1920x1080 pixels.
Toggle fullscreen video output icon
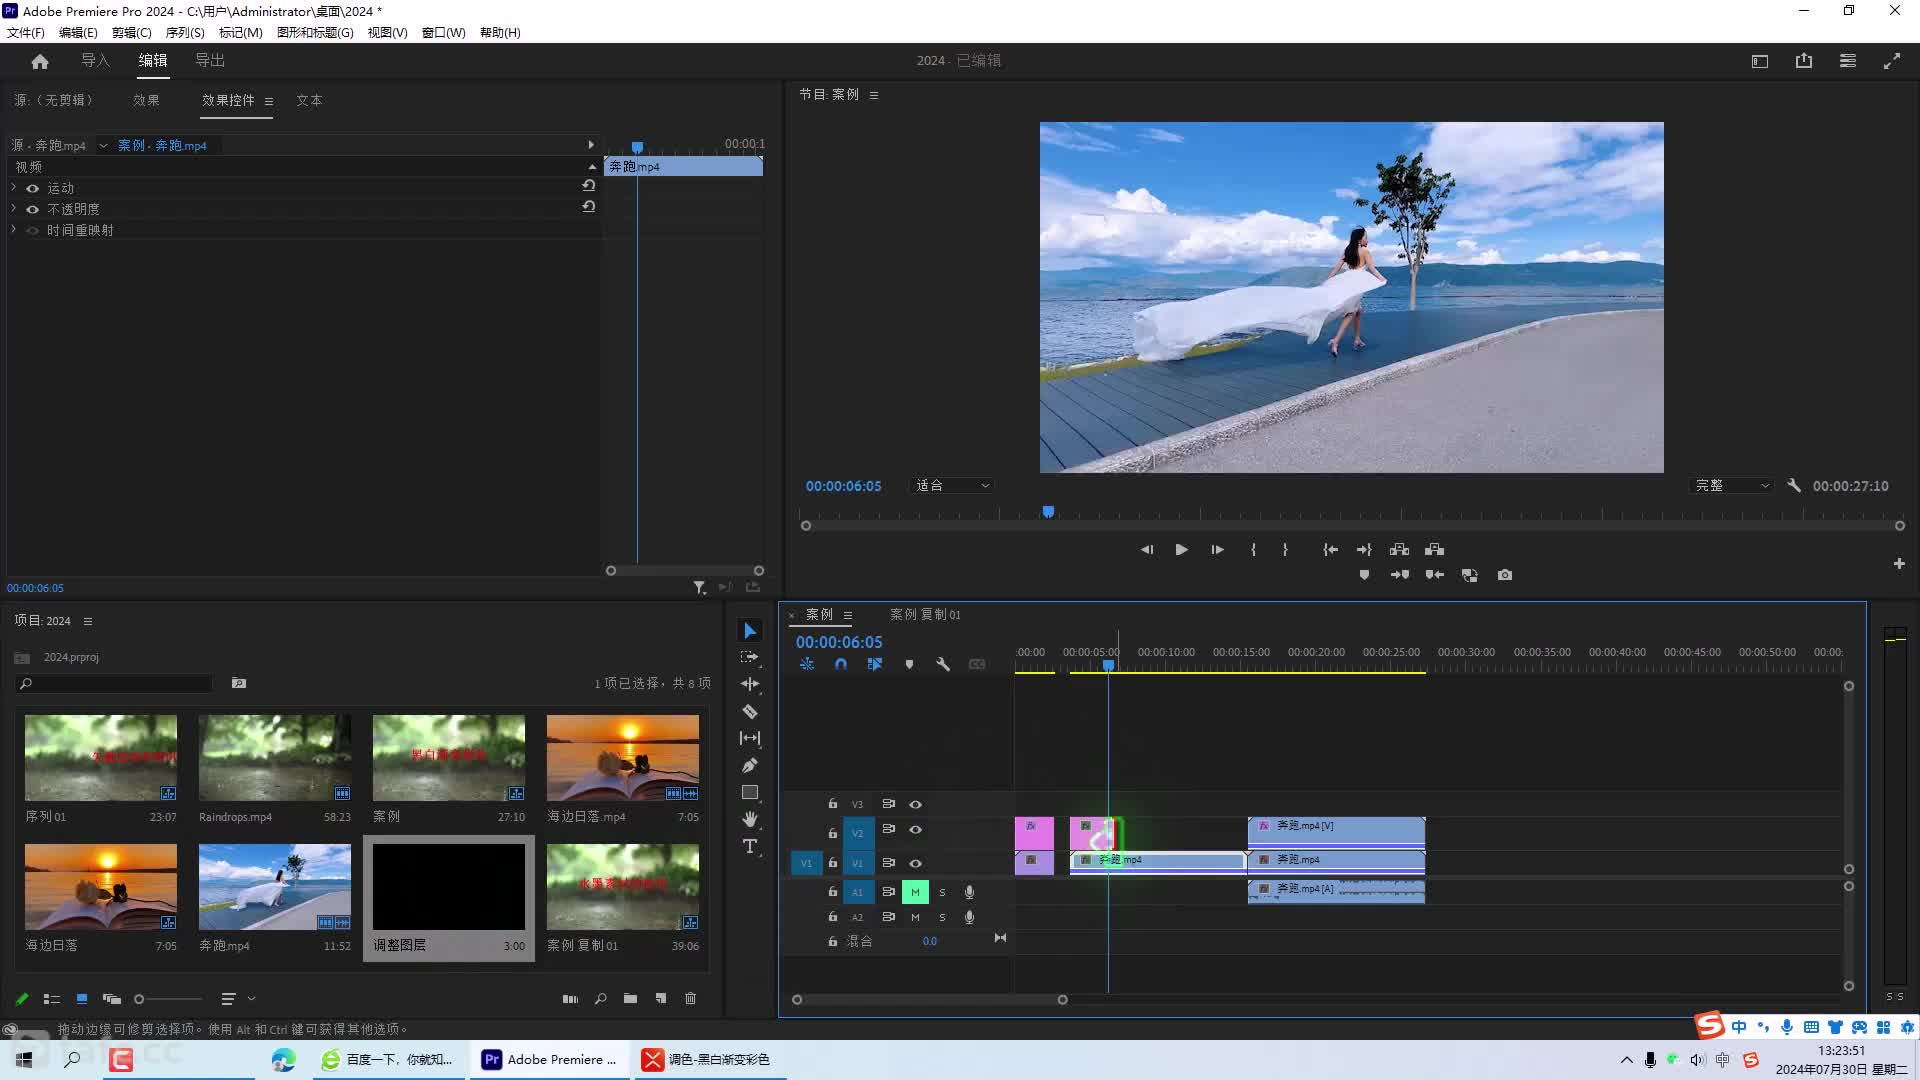point(1892,61)
